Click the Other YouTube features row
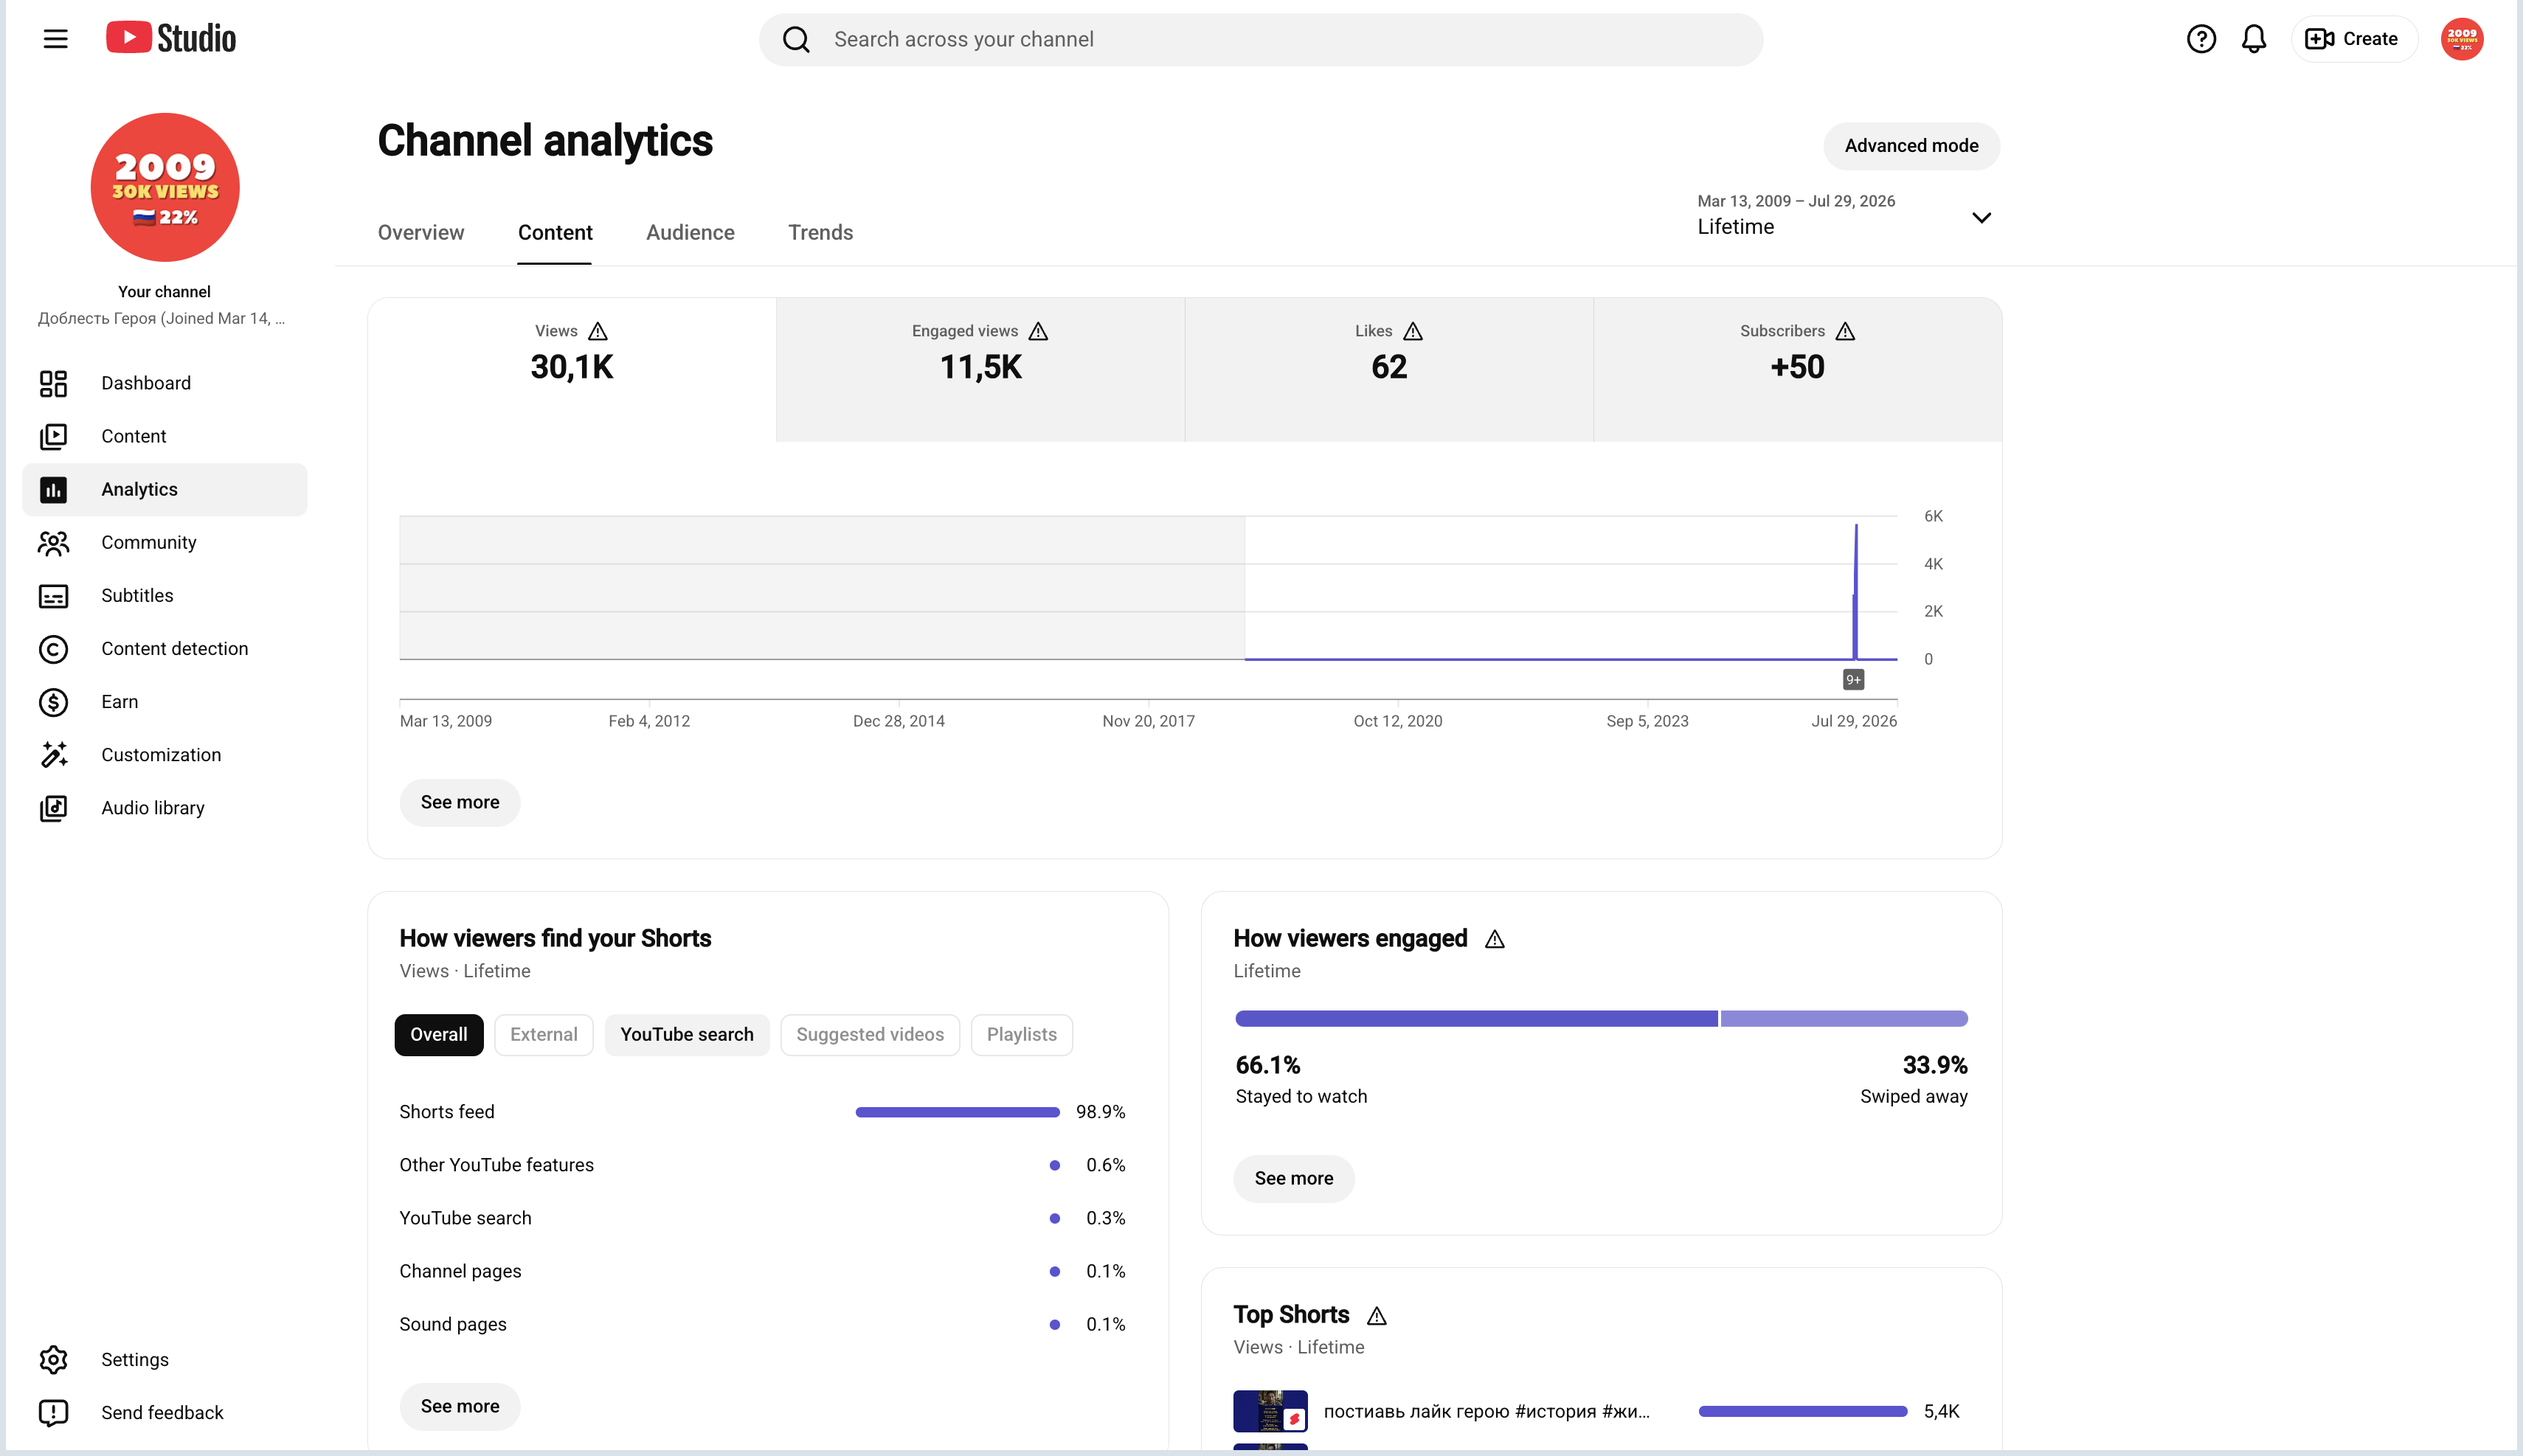Screen dimensions: 2523x1456 click(x=762, y=1165)
